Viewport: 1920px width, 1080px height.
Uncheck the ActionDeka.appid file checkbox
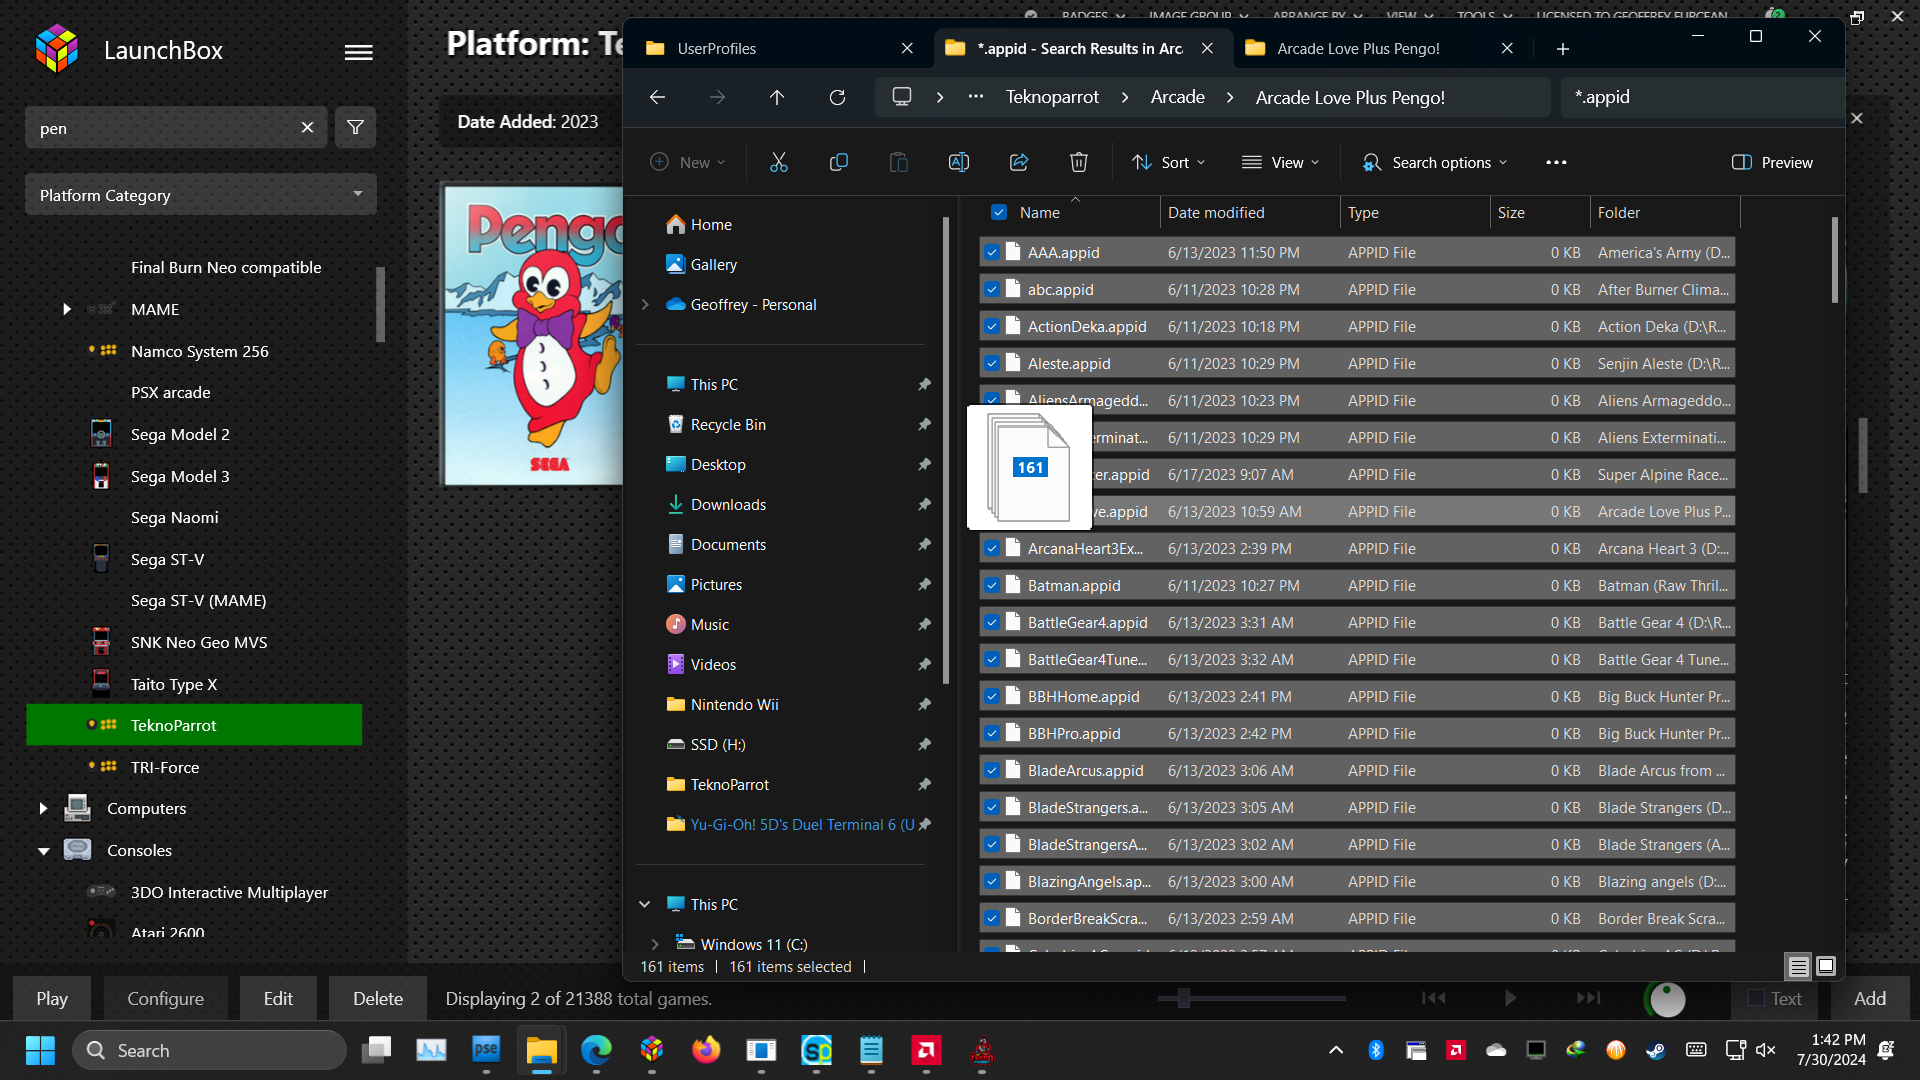point(991,326)
